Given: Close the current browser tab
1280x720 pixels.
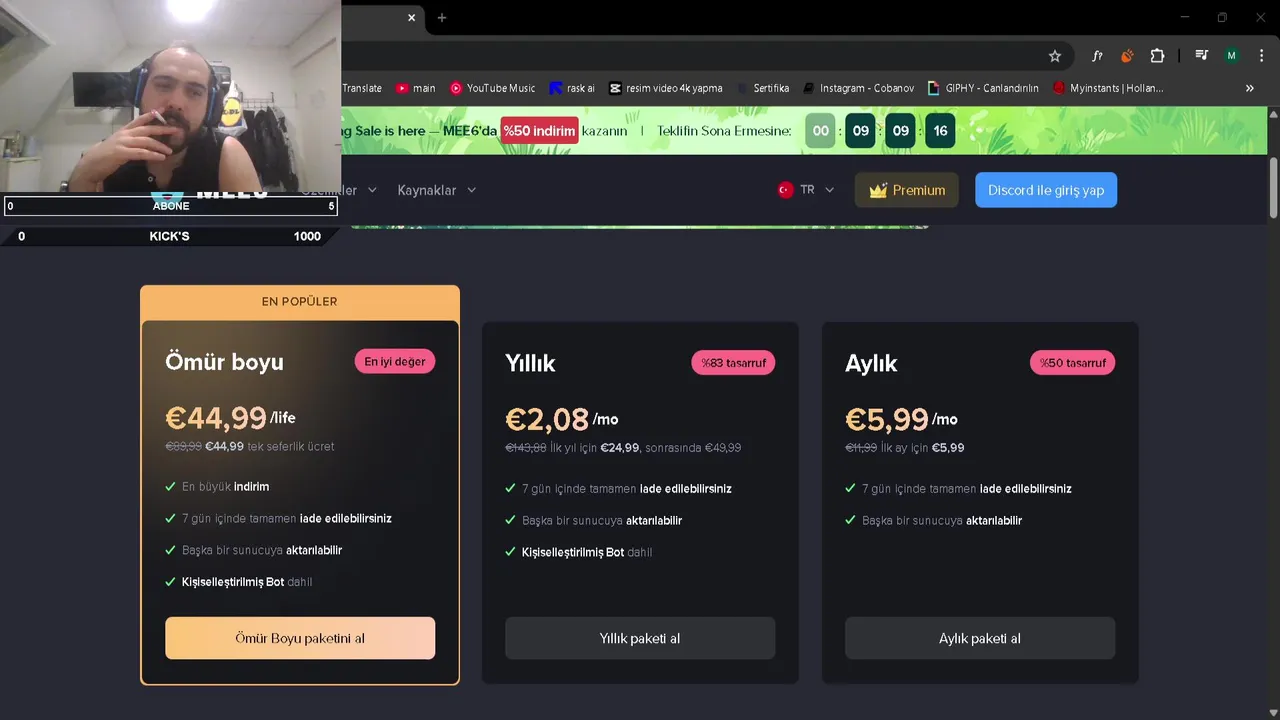Looking at the screenshot, I should coord(411,17).
